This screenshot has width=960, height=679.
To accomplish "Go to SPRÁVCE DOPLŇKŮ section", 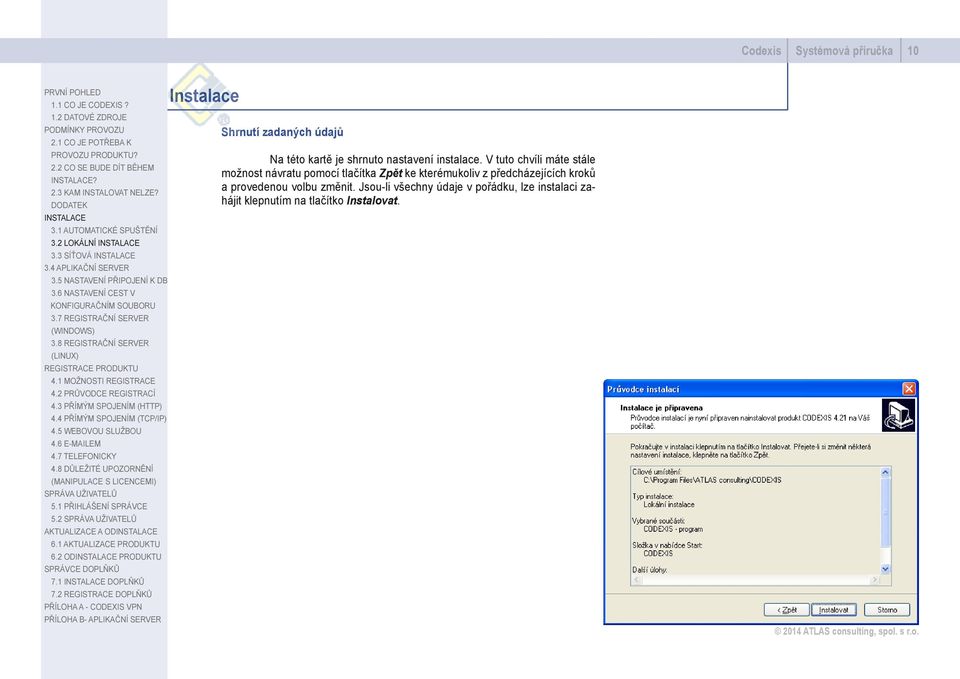I will [81, 569].
